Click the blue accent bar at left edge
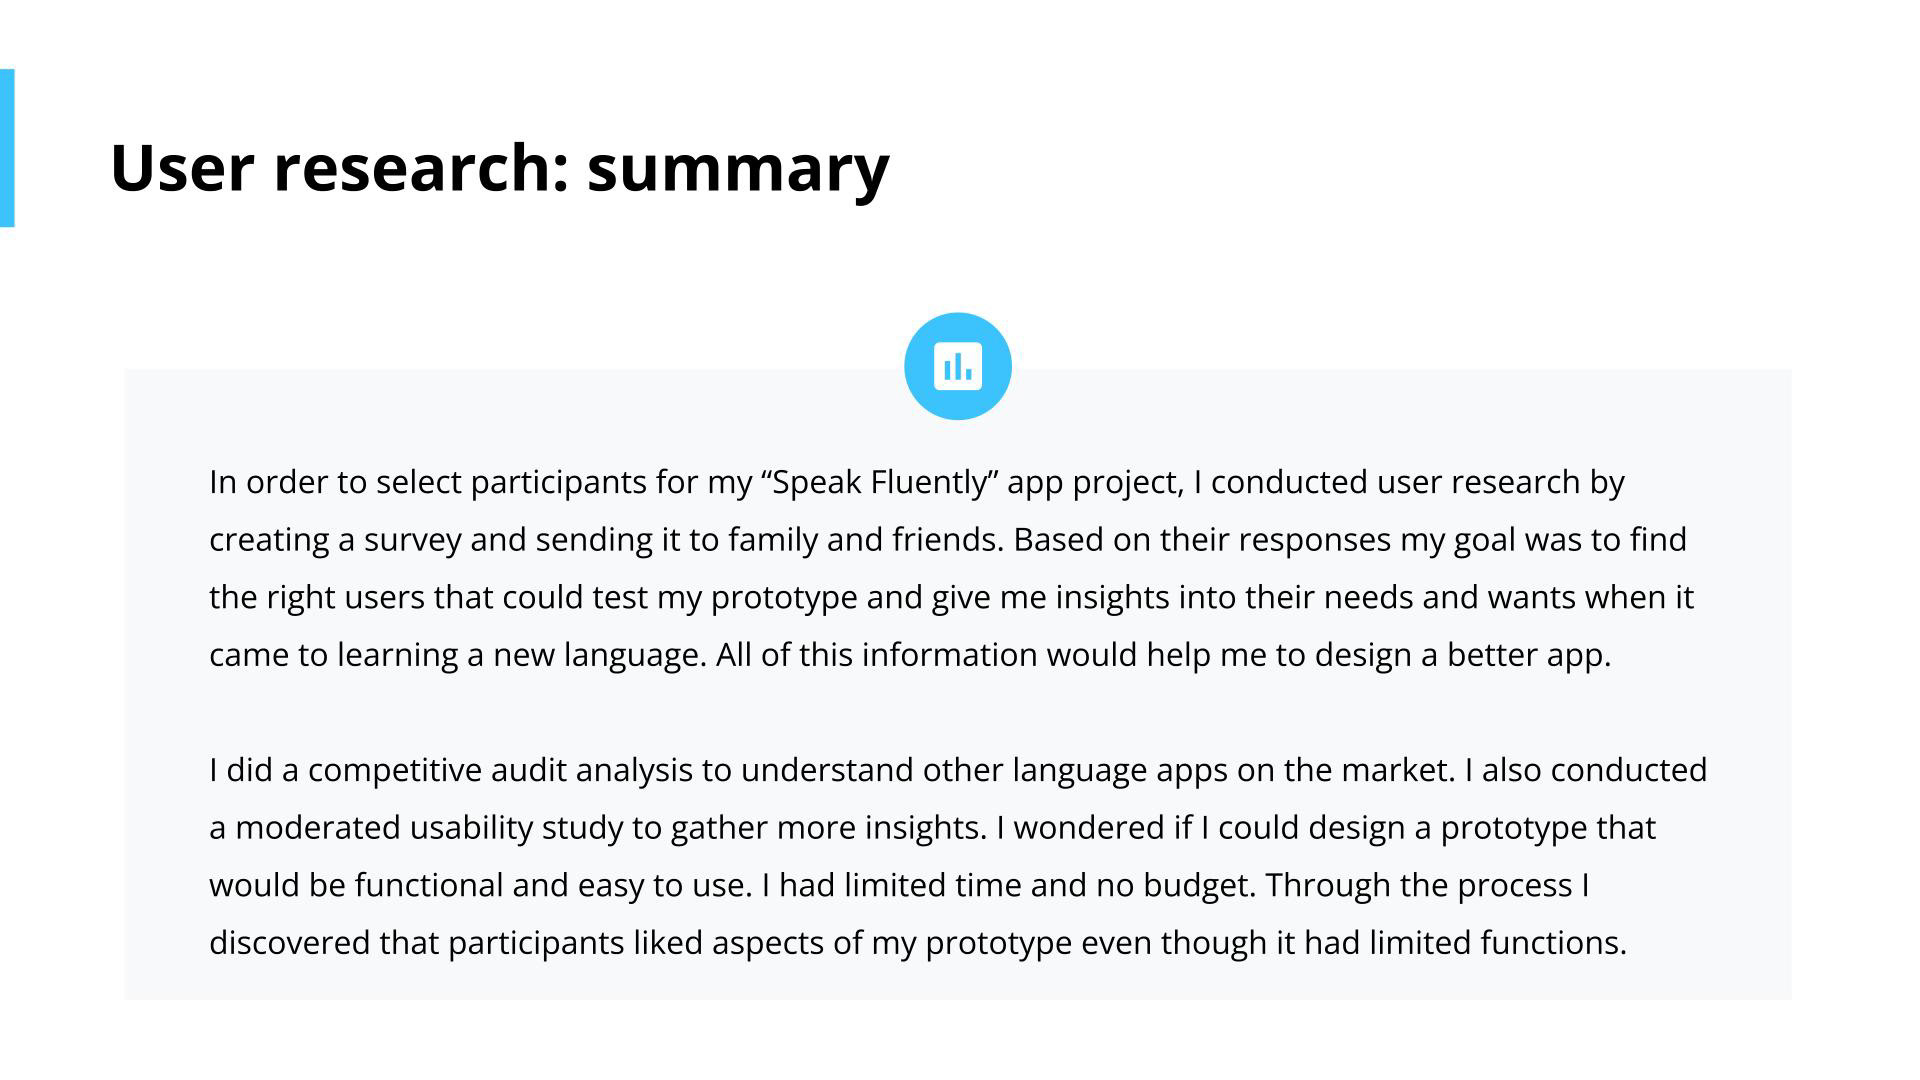 pos(7,148)
